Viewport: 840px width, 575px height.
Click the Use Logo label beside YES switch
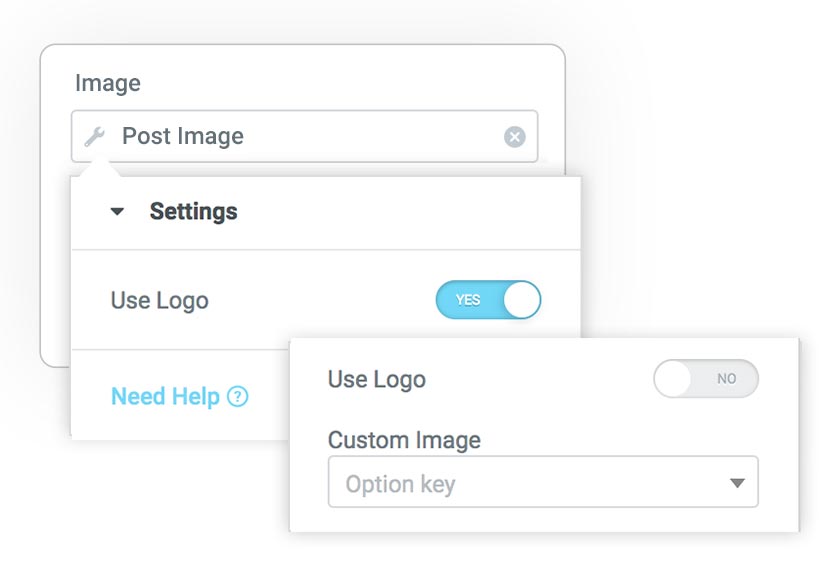pos(160,301)
